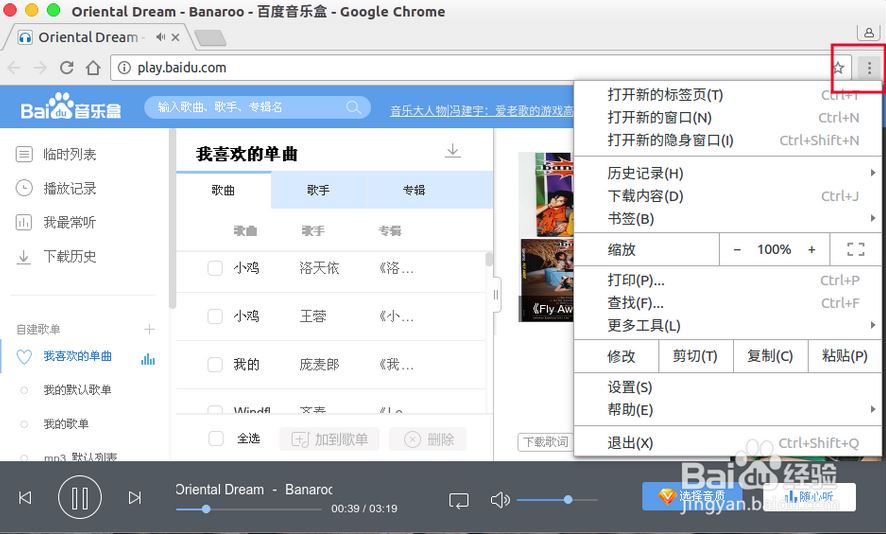Choose 打印(P)... from the menu
This screenshot has height=534, width=886.
[728, 280]
